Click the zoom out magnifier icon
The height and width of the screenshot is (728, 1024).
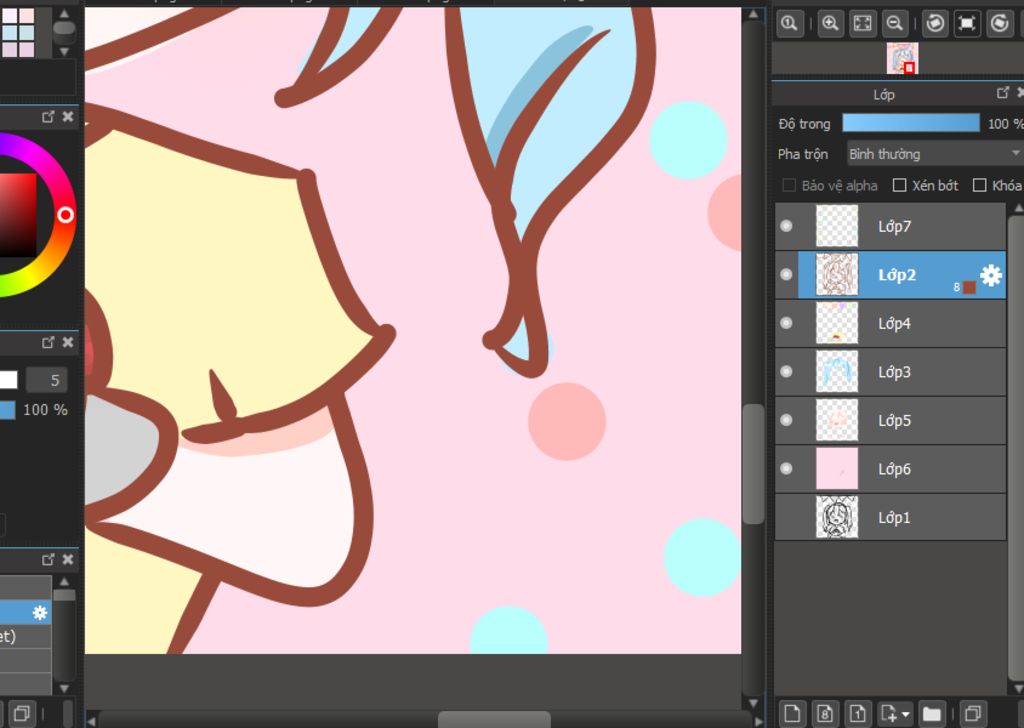[895, 23]
